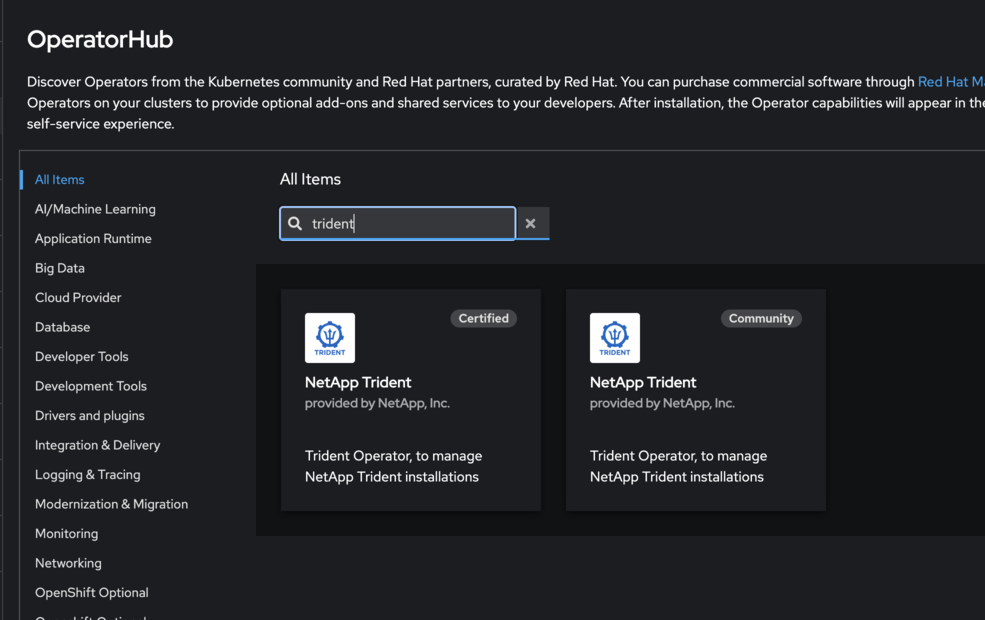The image size is (985, 620).
Task: Focus the trident search input field
Action: (x=410, y=224)
